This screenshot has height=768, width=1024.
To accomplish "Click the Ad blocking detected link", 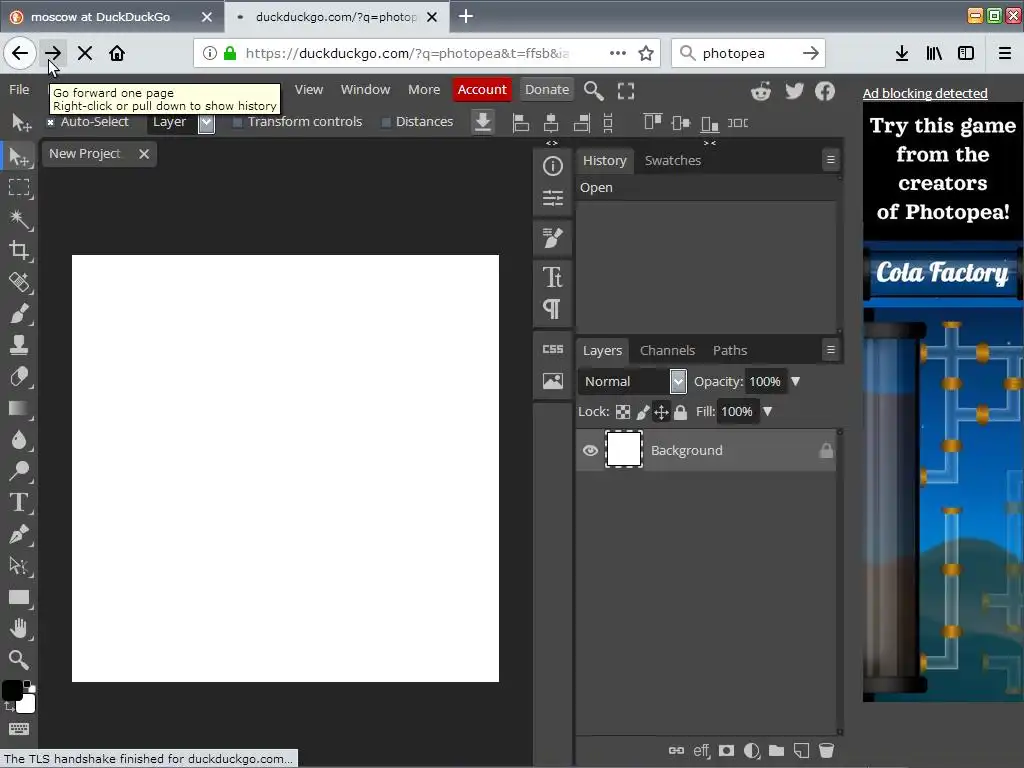I will click(925, 93).
